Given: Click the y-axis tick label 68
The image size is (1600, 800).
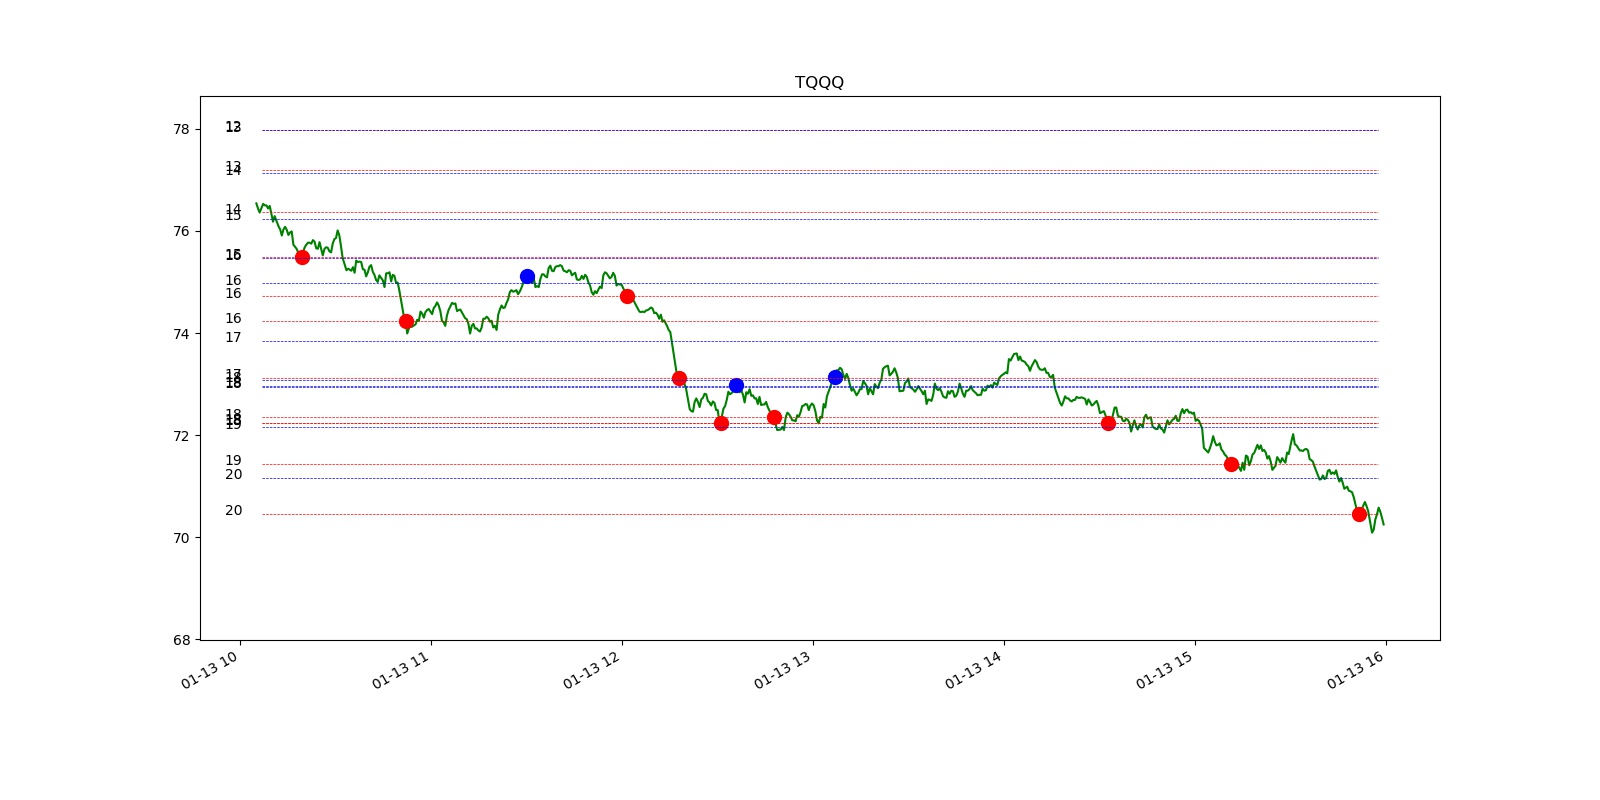Looking at the screenshot, I should [x=181, y=640].
